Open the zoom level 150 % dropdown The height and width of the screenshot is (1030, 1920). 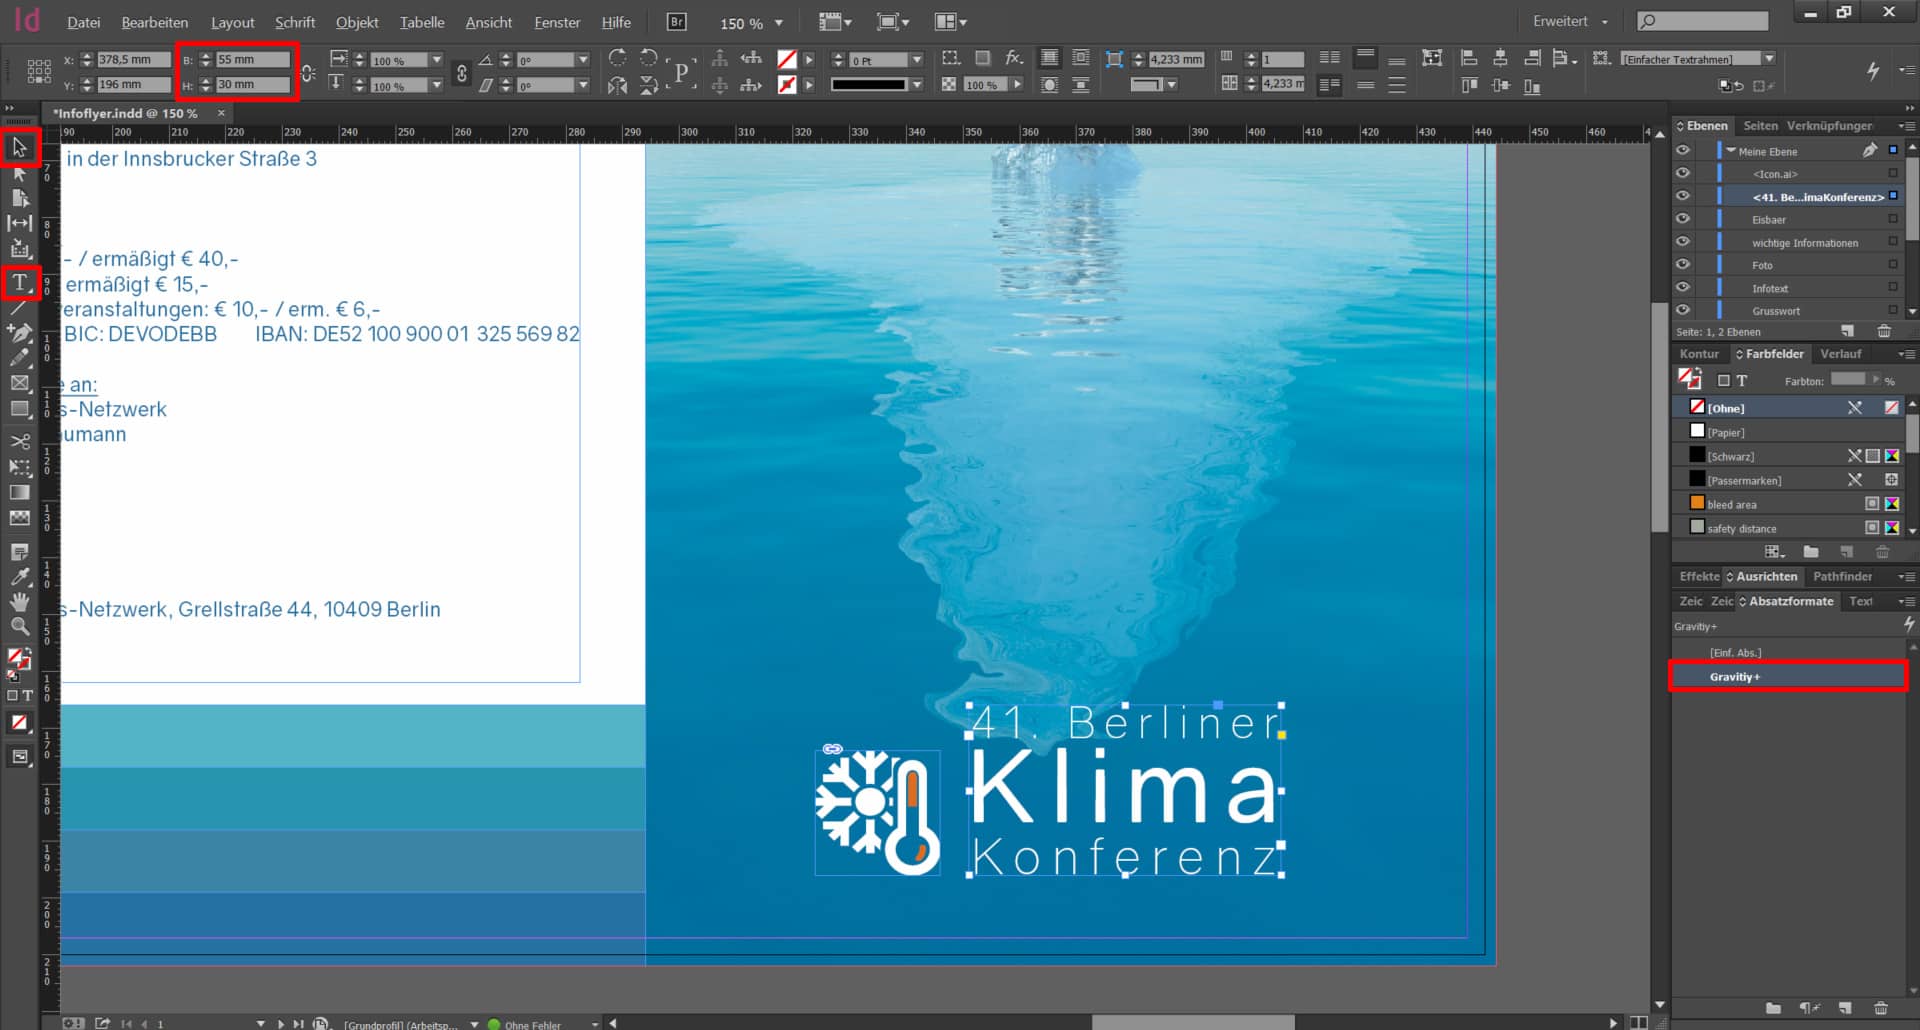coord(779,23)
